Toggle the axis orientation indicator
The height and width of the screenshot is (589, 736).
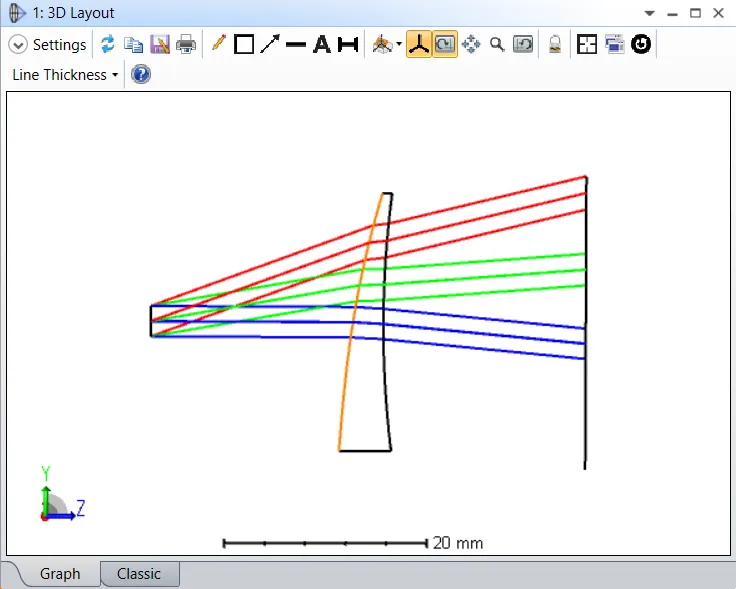(419, 45)
